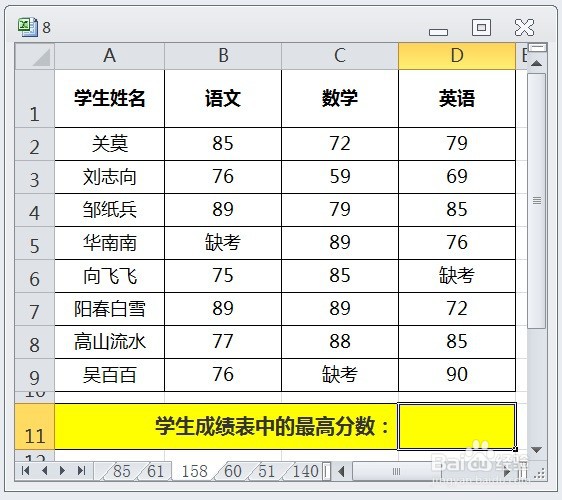Select 华南南's '缺考' cell in 语文 column
The width and height of the screenshot is (562, 500).
click(x=223, y=243)
